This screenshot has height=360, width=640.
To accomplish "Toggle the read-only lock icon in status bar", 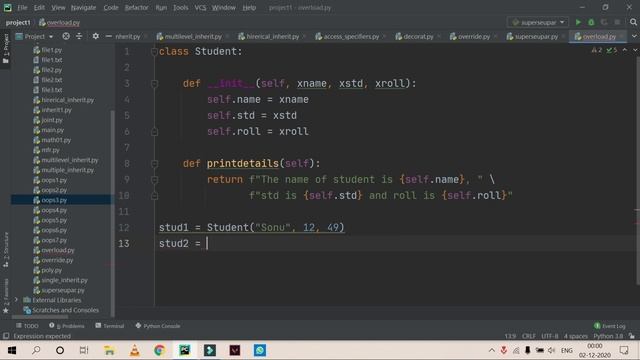I will pyautogui.click(x=632, y=336).
